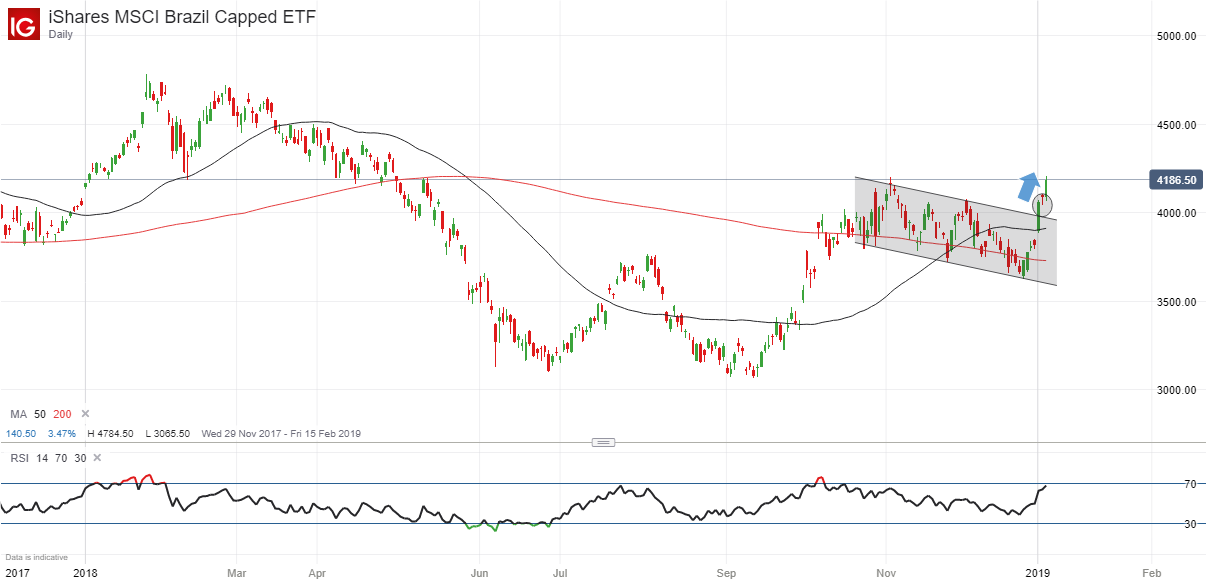Image resolution: width=1206 pixels, height=582 pixels.
Task: Click the pane divider handle above RSI
Action: tap(602, 442)
